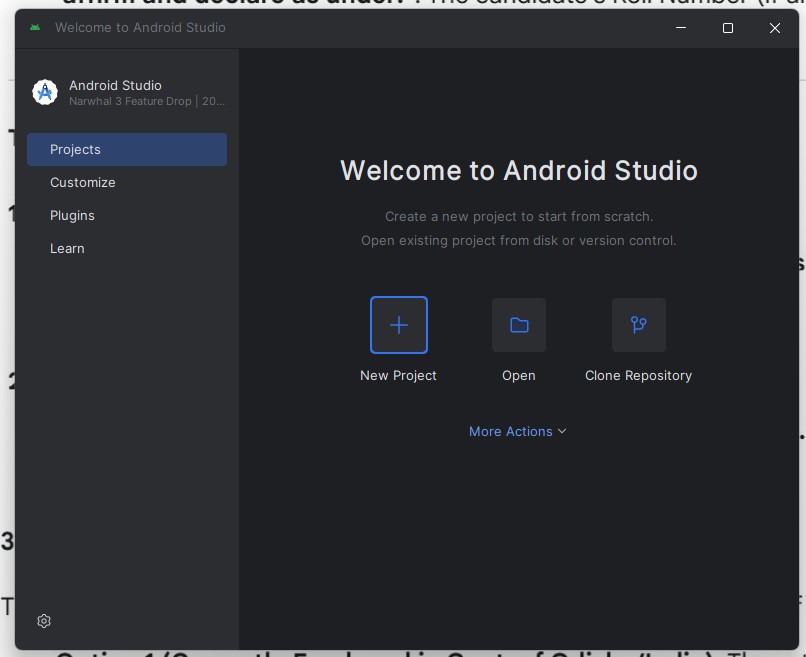Viewport: 806px width, 657px height.
Task: Click the Open folder icon
Action: click(518, 325)
